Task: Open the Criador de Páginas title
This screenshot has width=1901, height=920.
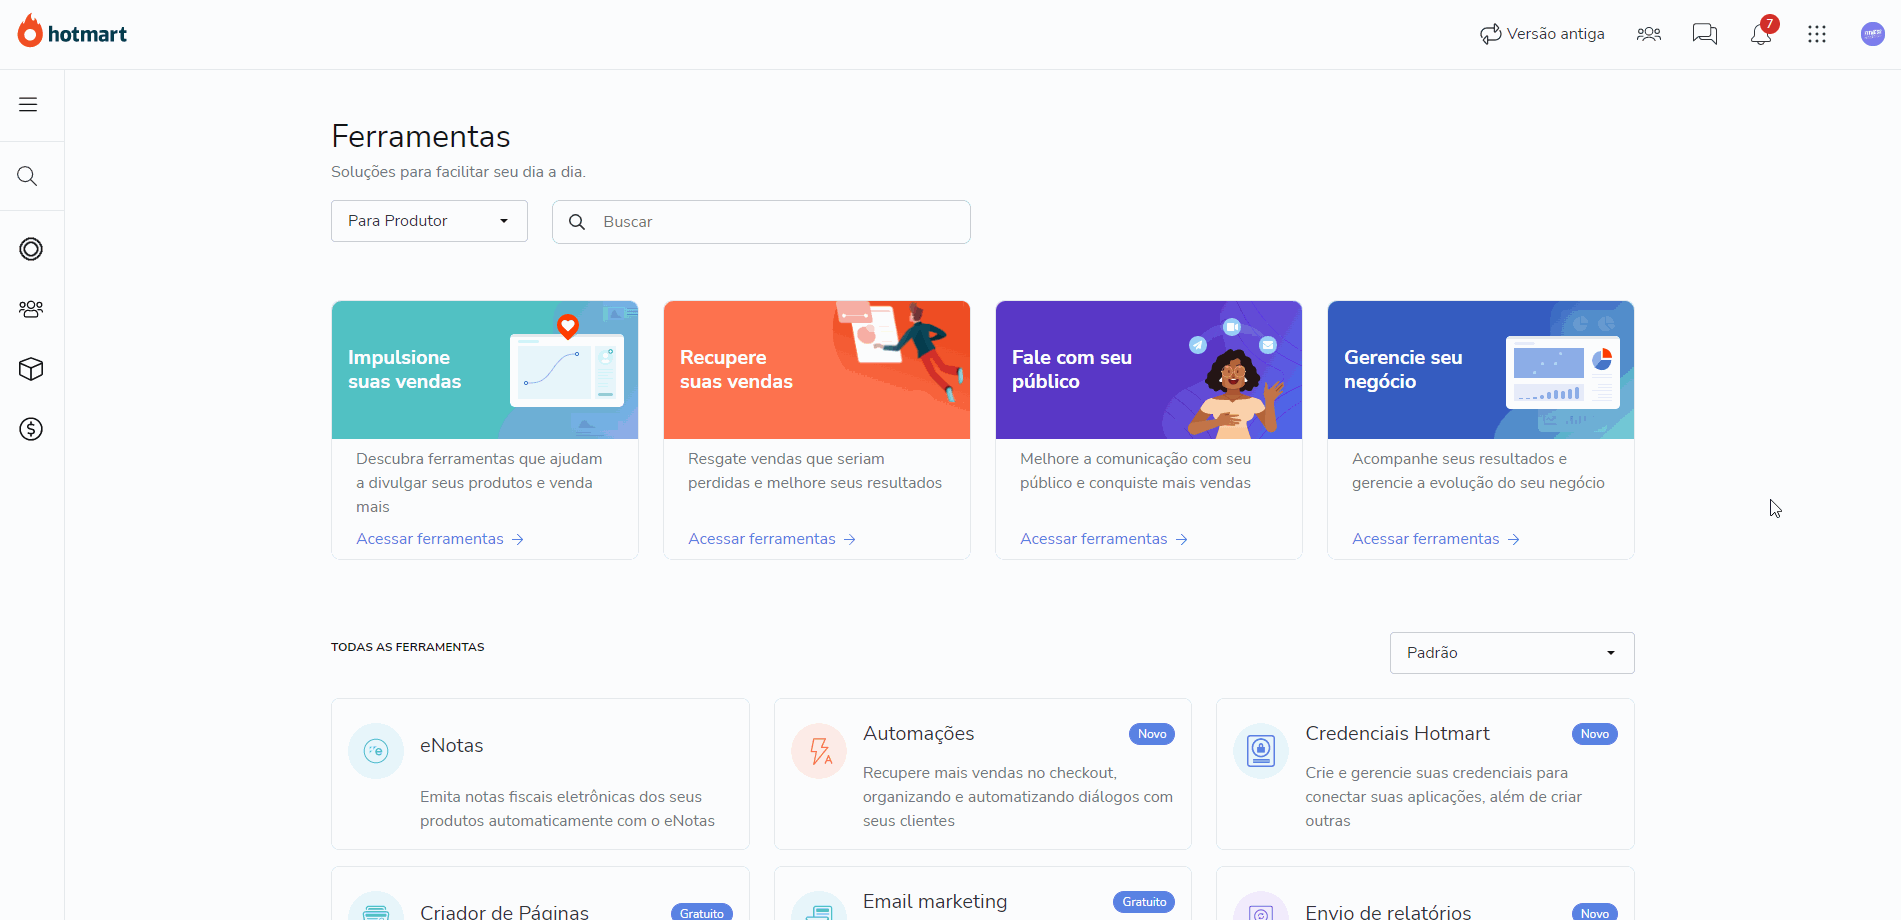Action: click(504, 912)
